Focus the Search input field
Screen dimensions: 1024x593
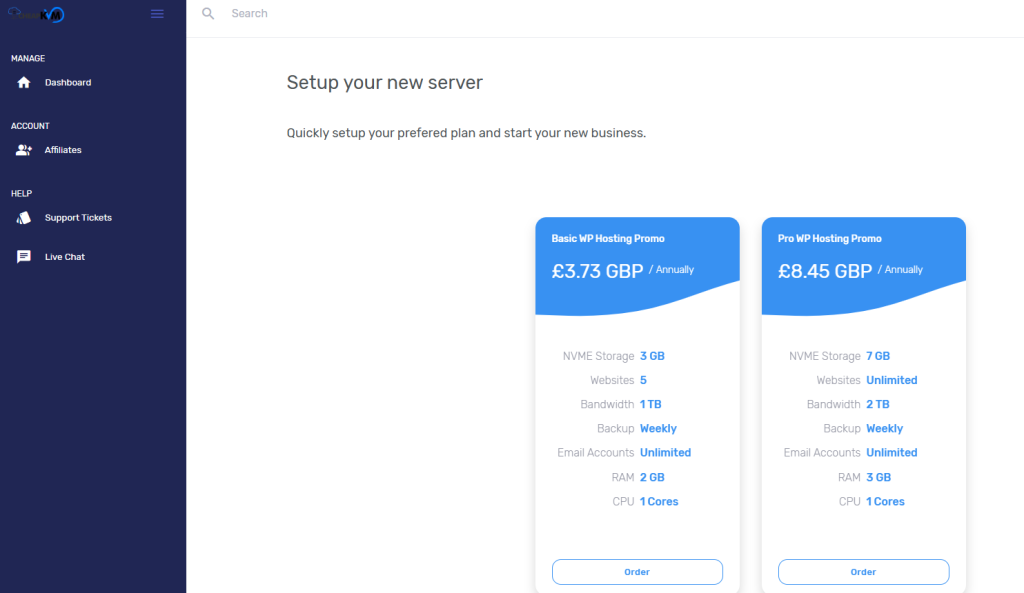click(457, 13)
